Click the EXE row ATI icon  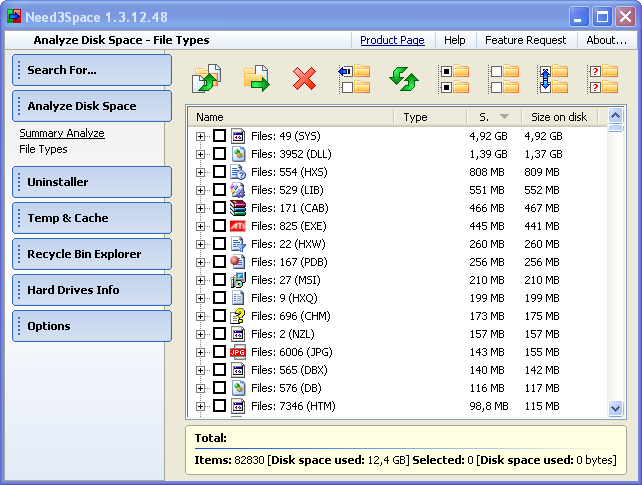(x=238, y=226)
